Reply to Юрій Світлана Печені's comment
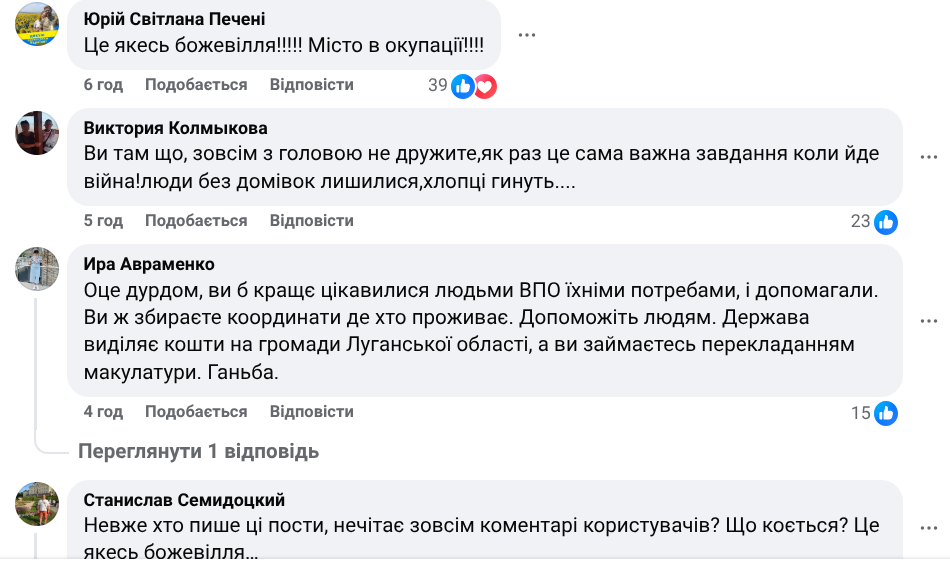This screenshot has height=561, width=950. tap(312, 85)
